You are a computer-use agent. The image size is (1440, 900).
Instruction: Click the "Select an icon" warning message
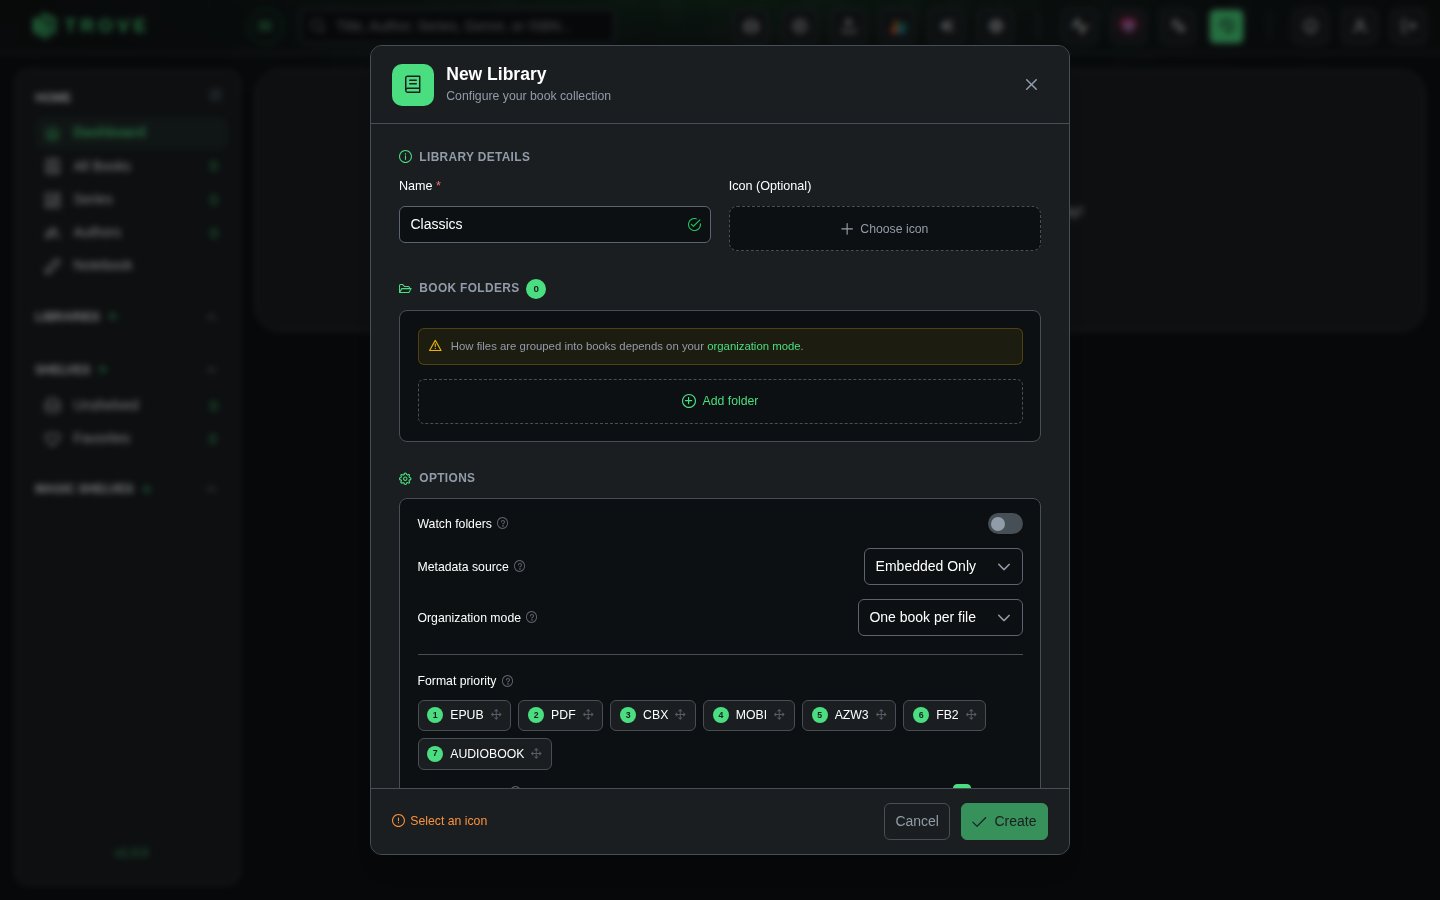[440, 821]
